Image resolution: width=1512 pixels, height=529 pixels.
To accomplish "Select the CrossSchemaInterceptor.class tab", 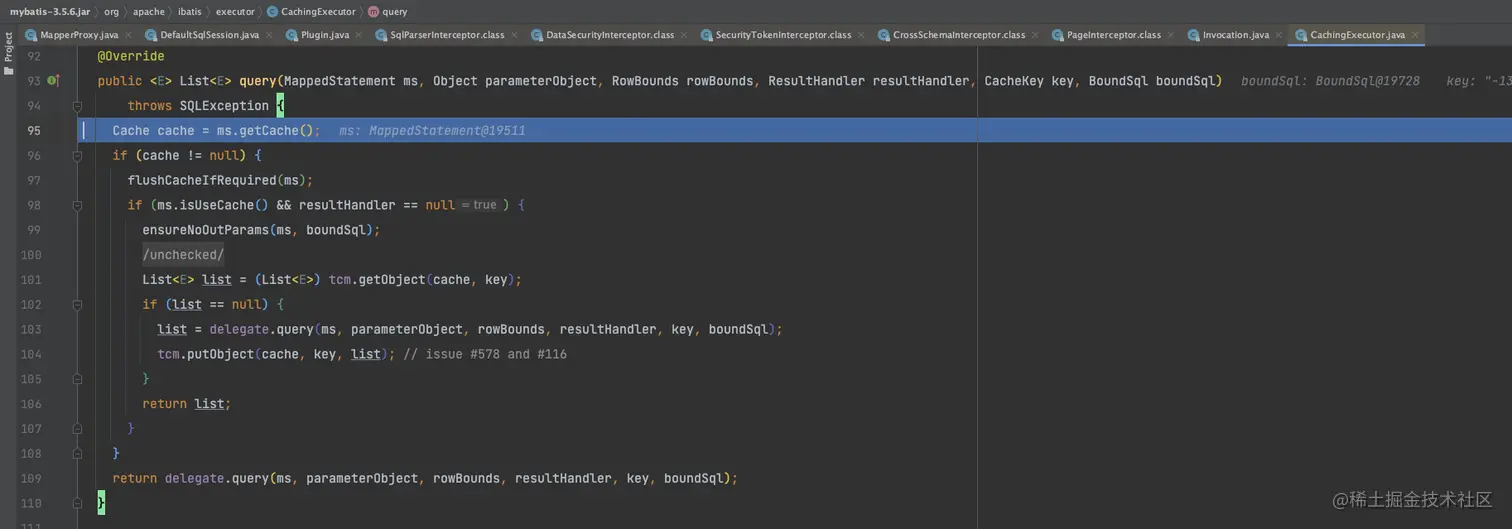I will tap(959, 35).
